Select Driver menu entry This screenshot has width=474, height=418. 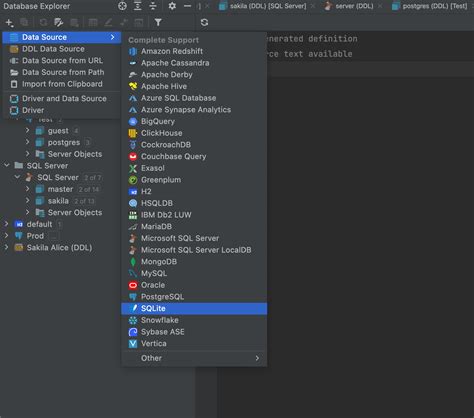click(61, 110)
